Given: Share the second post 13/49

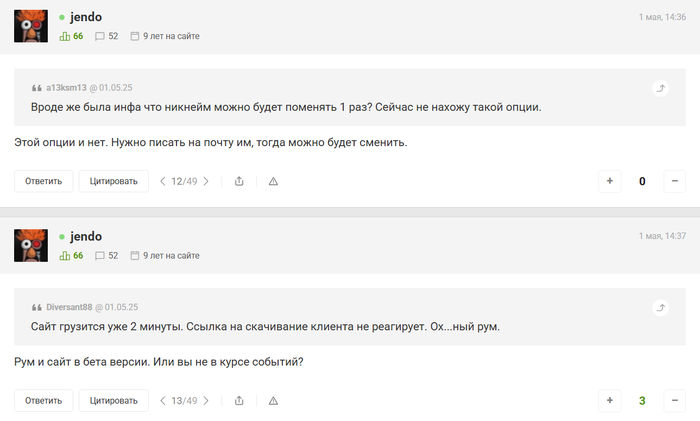Looking at the screenshot, I should 239,401.
